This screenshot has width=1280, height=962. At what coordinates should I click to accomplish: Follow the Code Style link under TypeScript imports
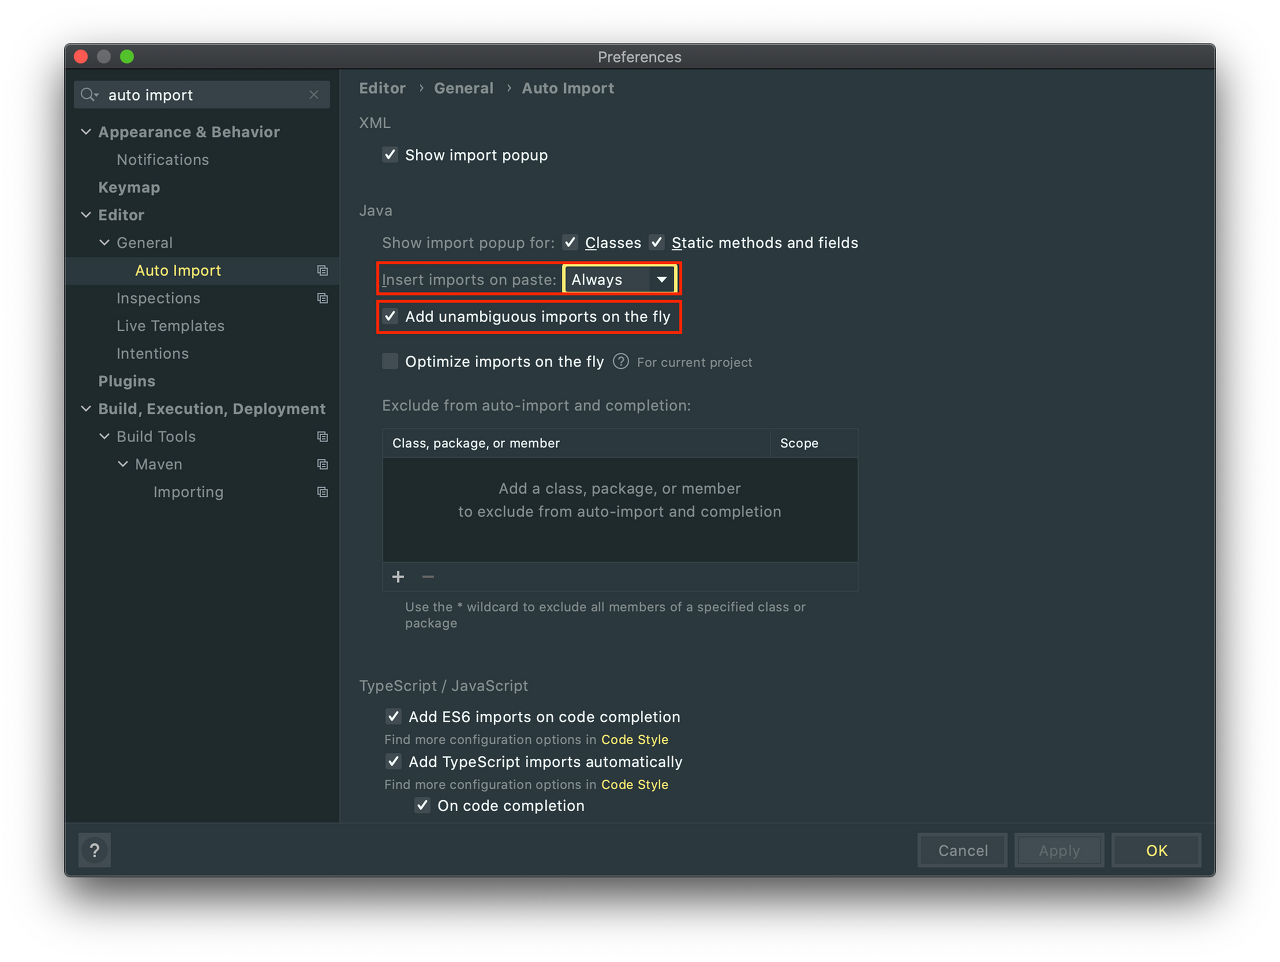pos(635,785)
